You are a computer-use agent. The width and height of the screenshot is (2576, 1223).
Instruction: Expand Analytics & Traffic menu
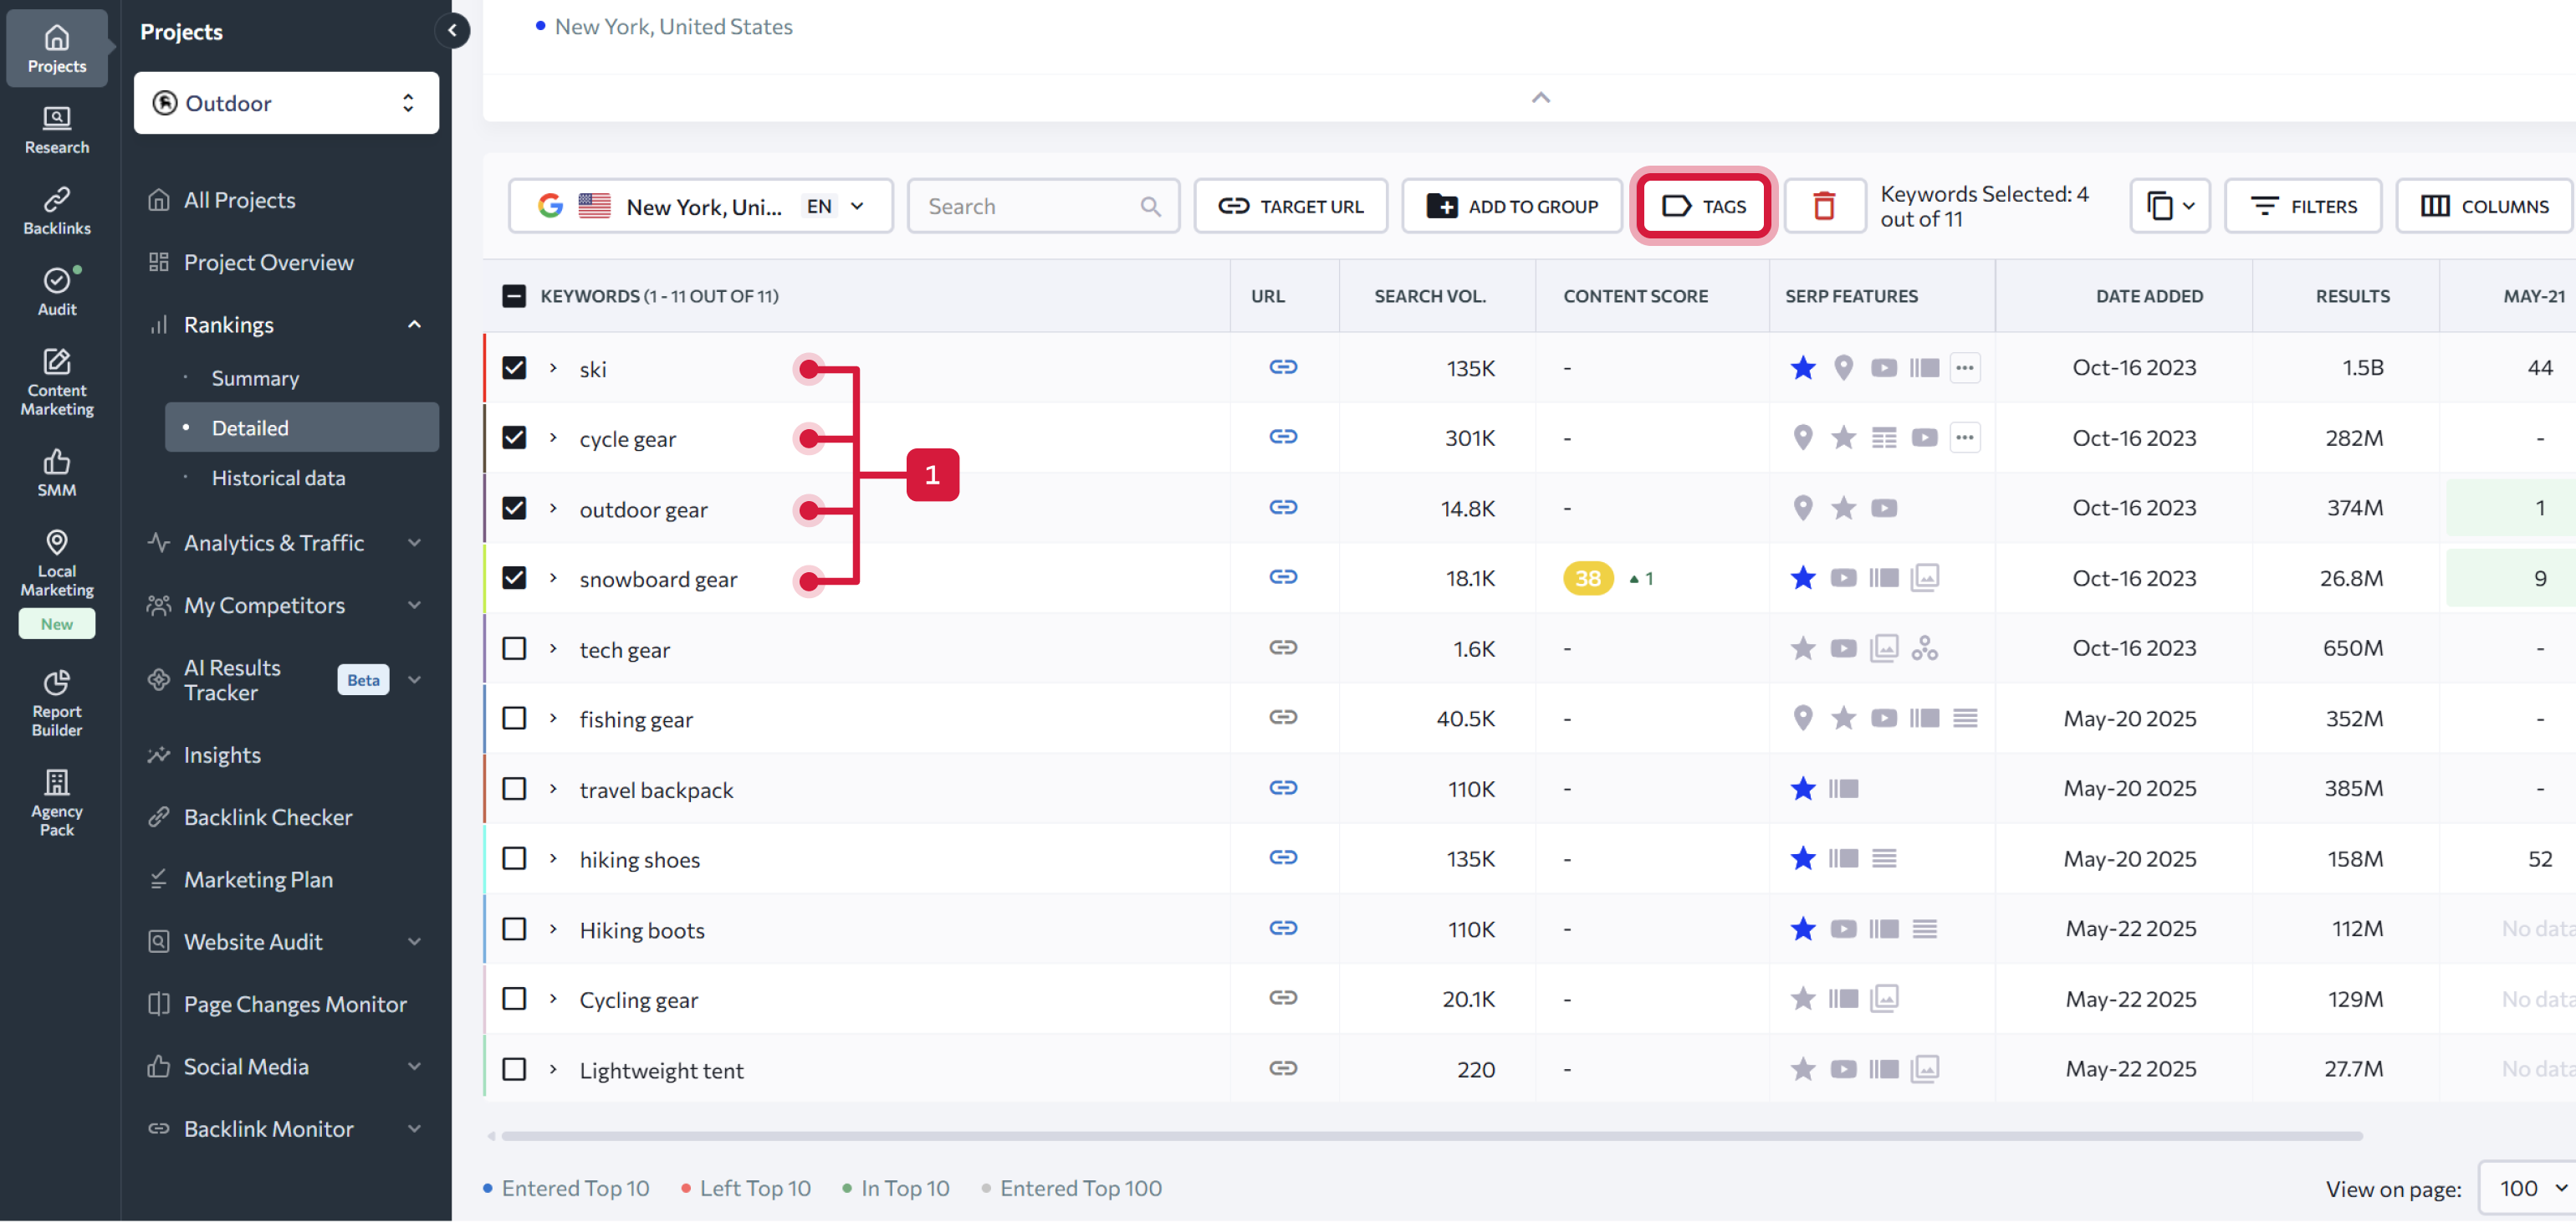click(x=414, y=543)
